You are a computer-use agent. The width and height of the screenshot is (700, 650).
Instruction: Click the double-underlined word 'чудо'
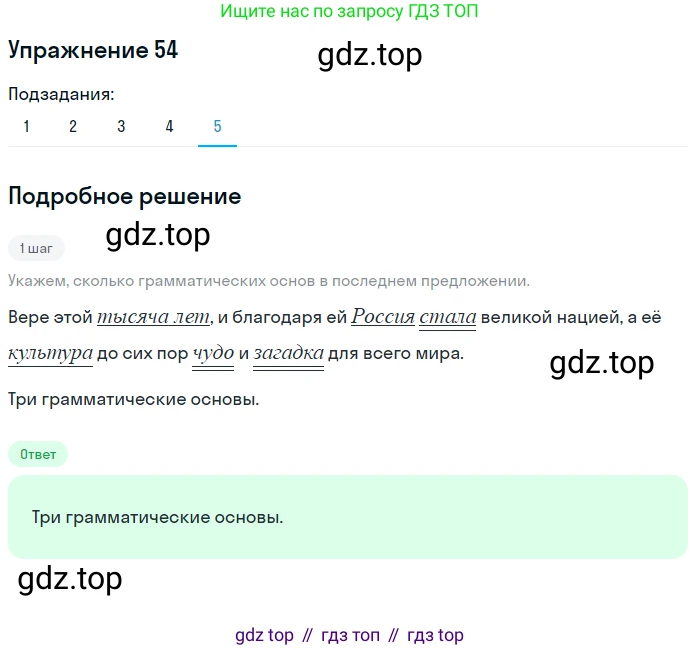(x=213, y=354)
